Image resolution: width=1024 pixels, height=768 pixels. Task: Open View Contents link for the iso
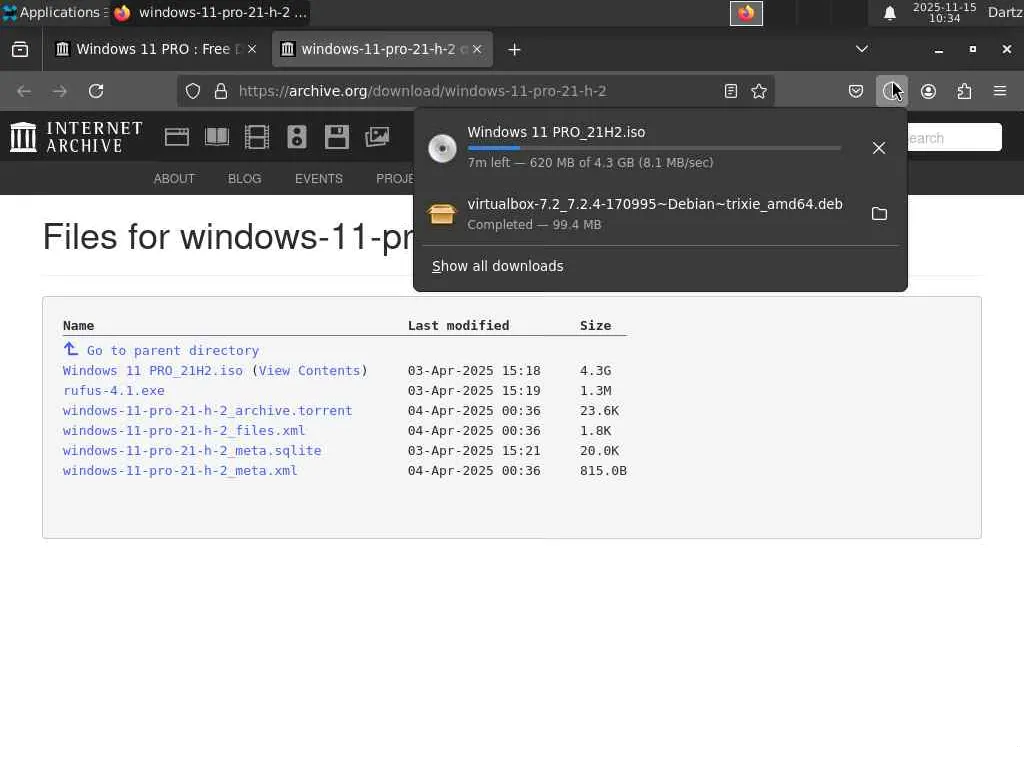[310, 371]
